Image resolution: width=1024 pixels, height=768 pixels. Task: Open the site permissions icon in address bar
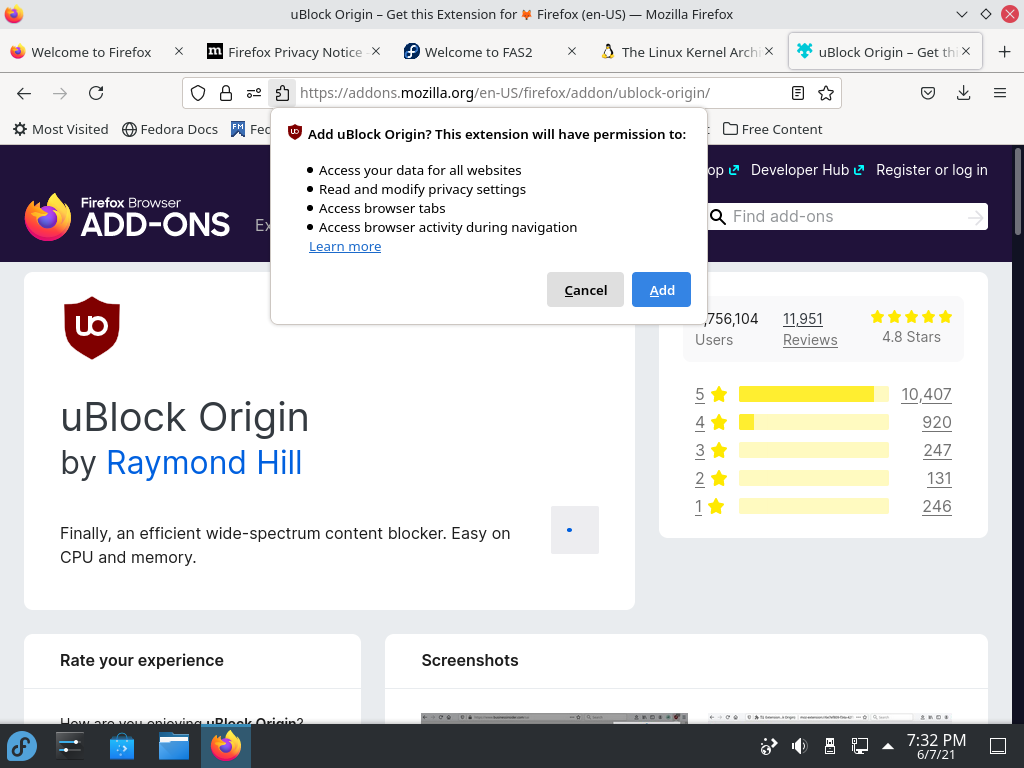click(x=254, y=93)
